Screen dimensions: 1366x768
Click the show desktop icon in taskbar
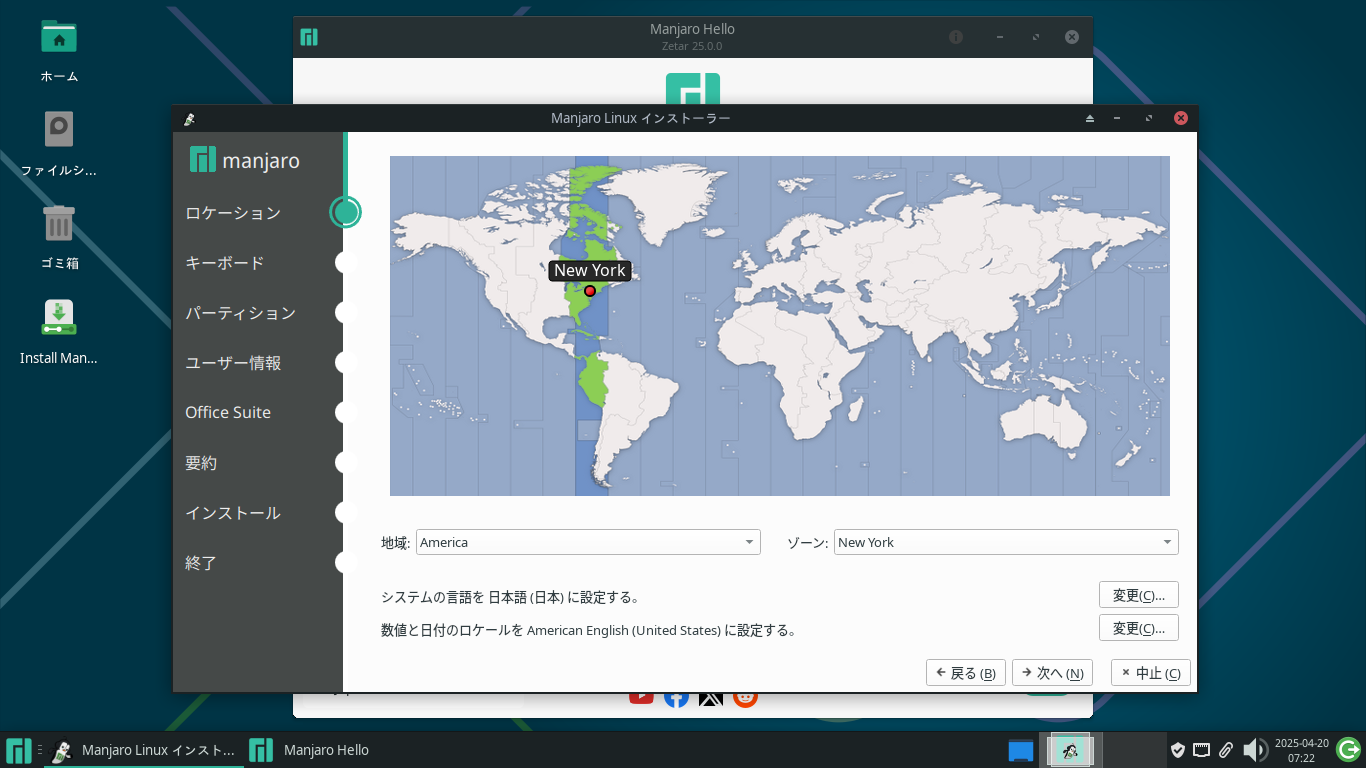tap(1020, 750)
